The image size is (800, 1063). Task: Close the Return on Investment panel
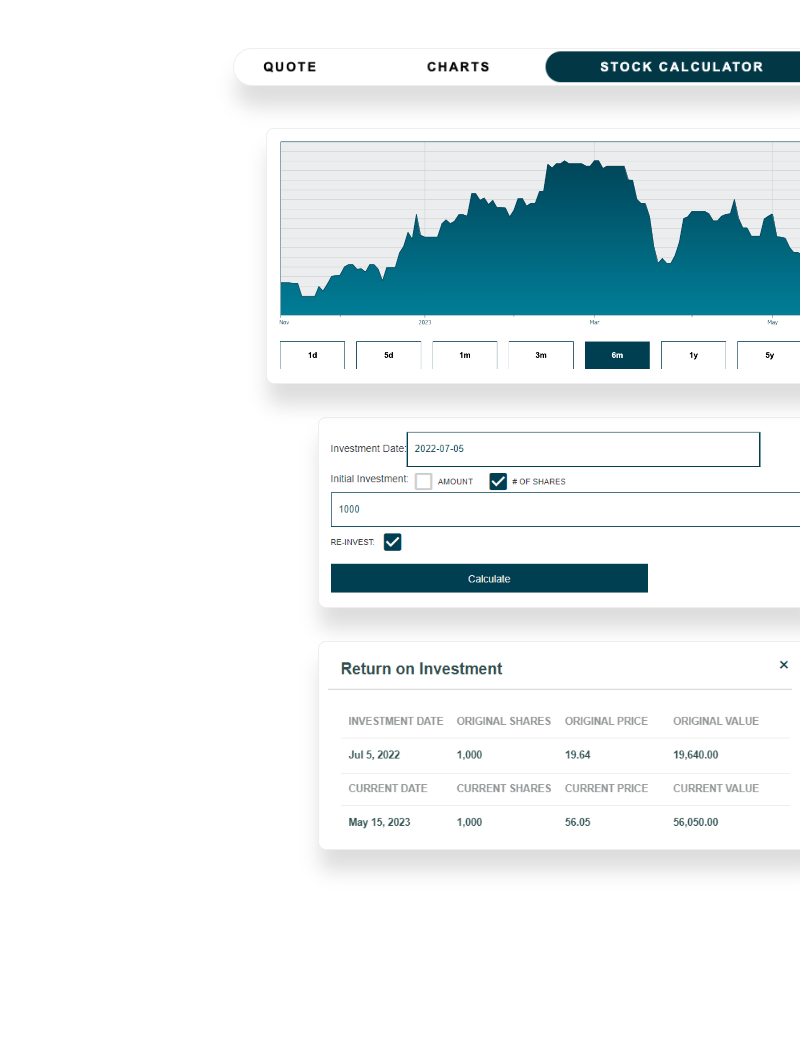(783, 665)
